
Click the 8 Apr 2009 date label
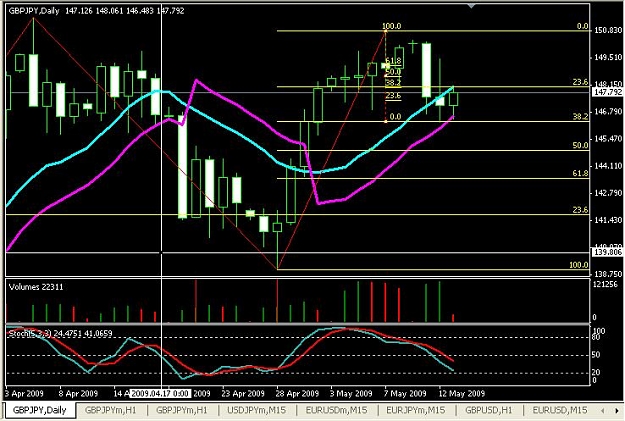coord(78,393)
